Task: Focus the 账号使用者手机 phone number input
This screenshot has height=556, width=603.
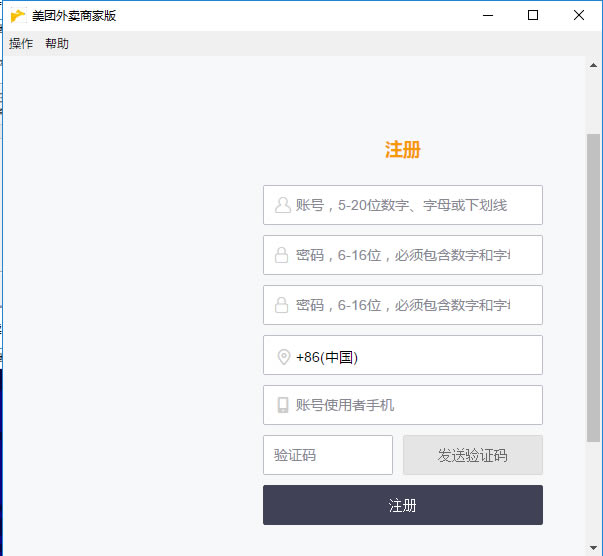Action: tap(415, 405)
